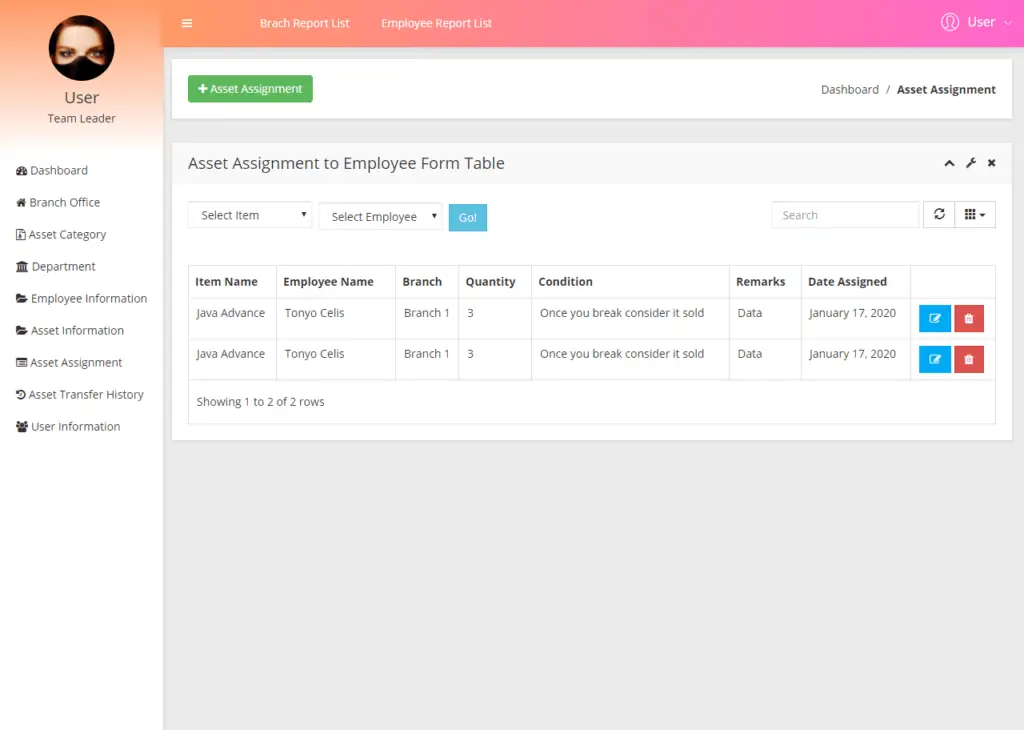Open User Information from the sidebar
This screenshot has height=730, width=1024.
[x=73, y=426]
